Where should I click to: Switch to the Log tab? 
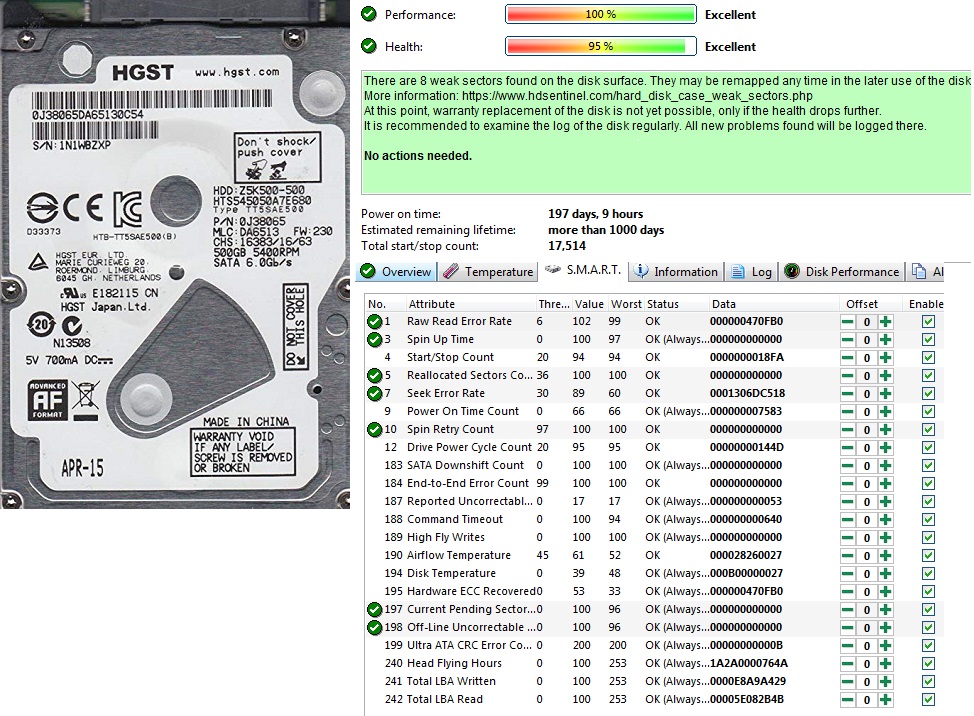click(x=752, y=271)
